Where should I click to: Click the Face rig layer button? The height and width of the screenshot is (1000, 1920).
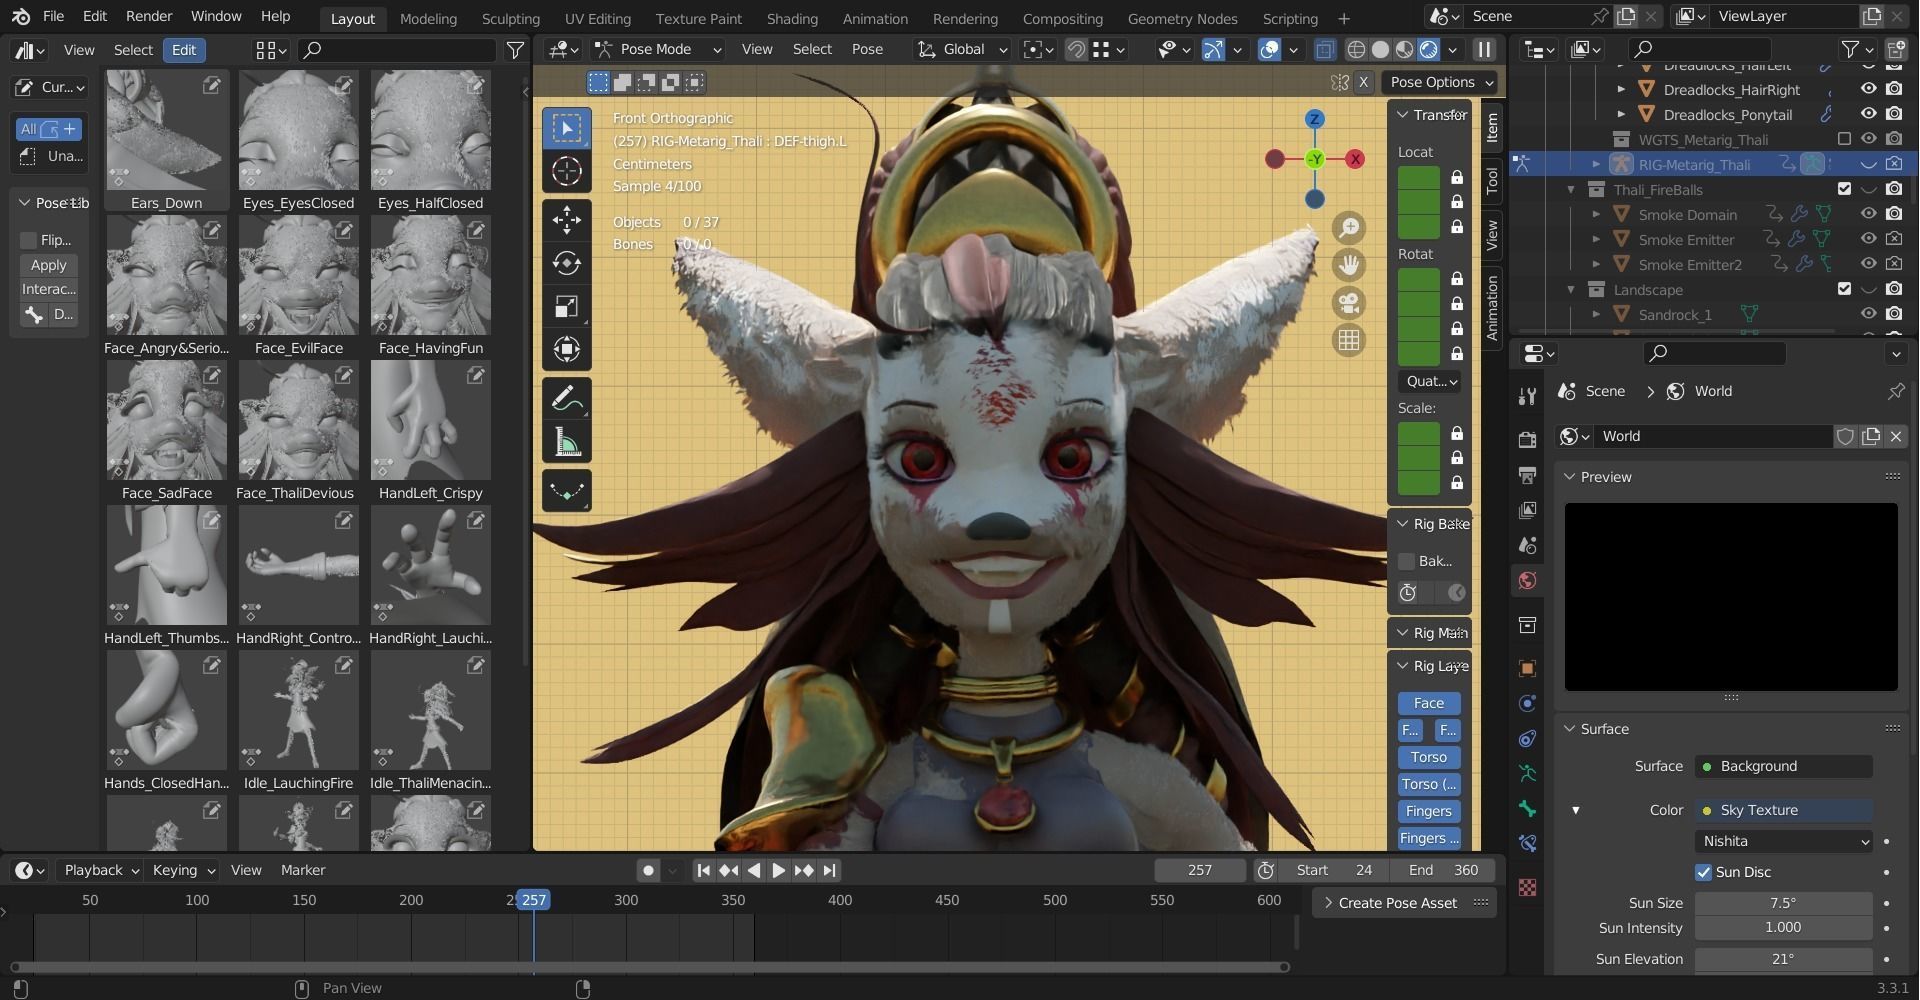(1428, 703)
